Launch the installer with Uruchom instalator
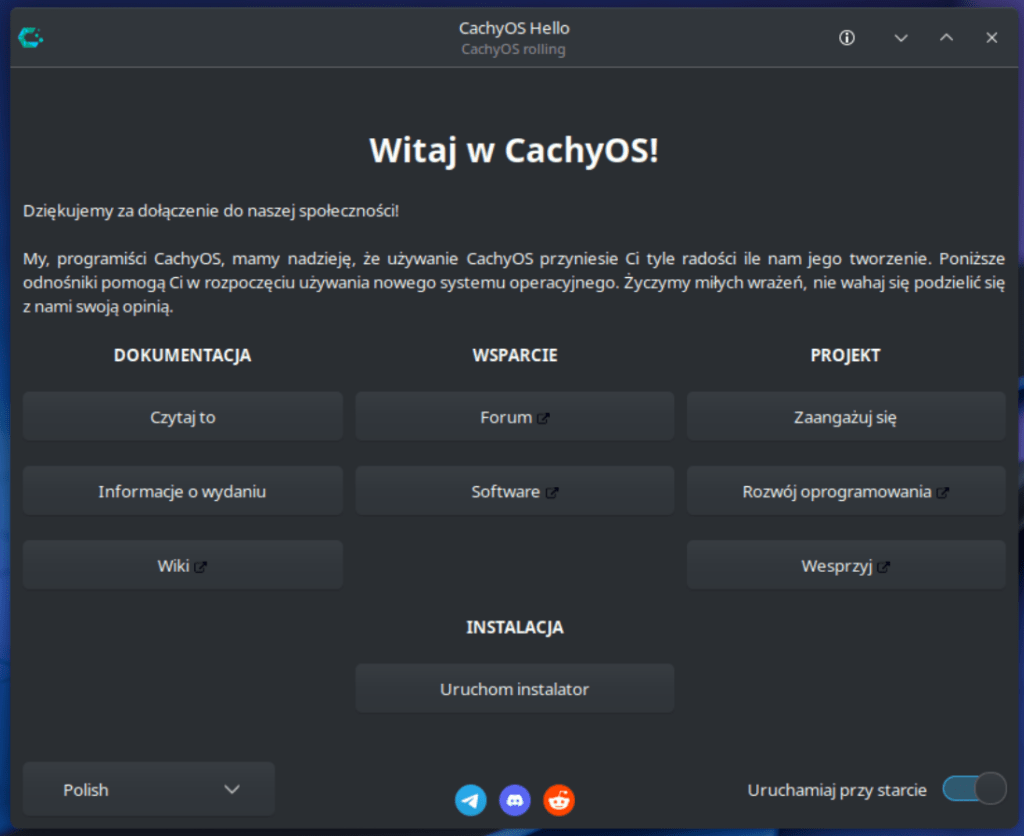This screenshot has width=1024, height=836. [514, 688]
